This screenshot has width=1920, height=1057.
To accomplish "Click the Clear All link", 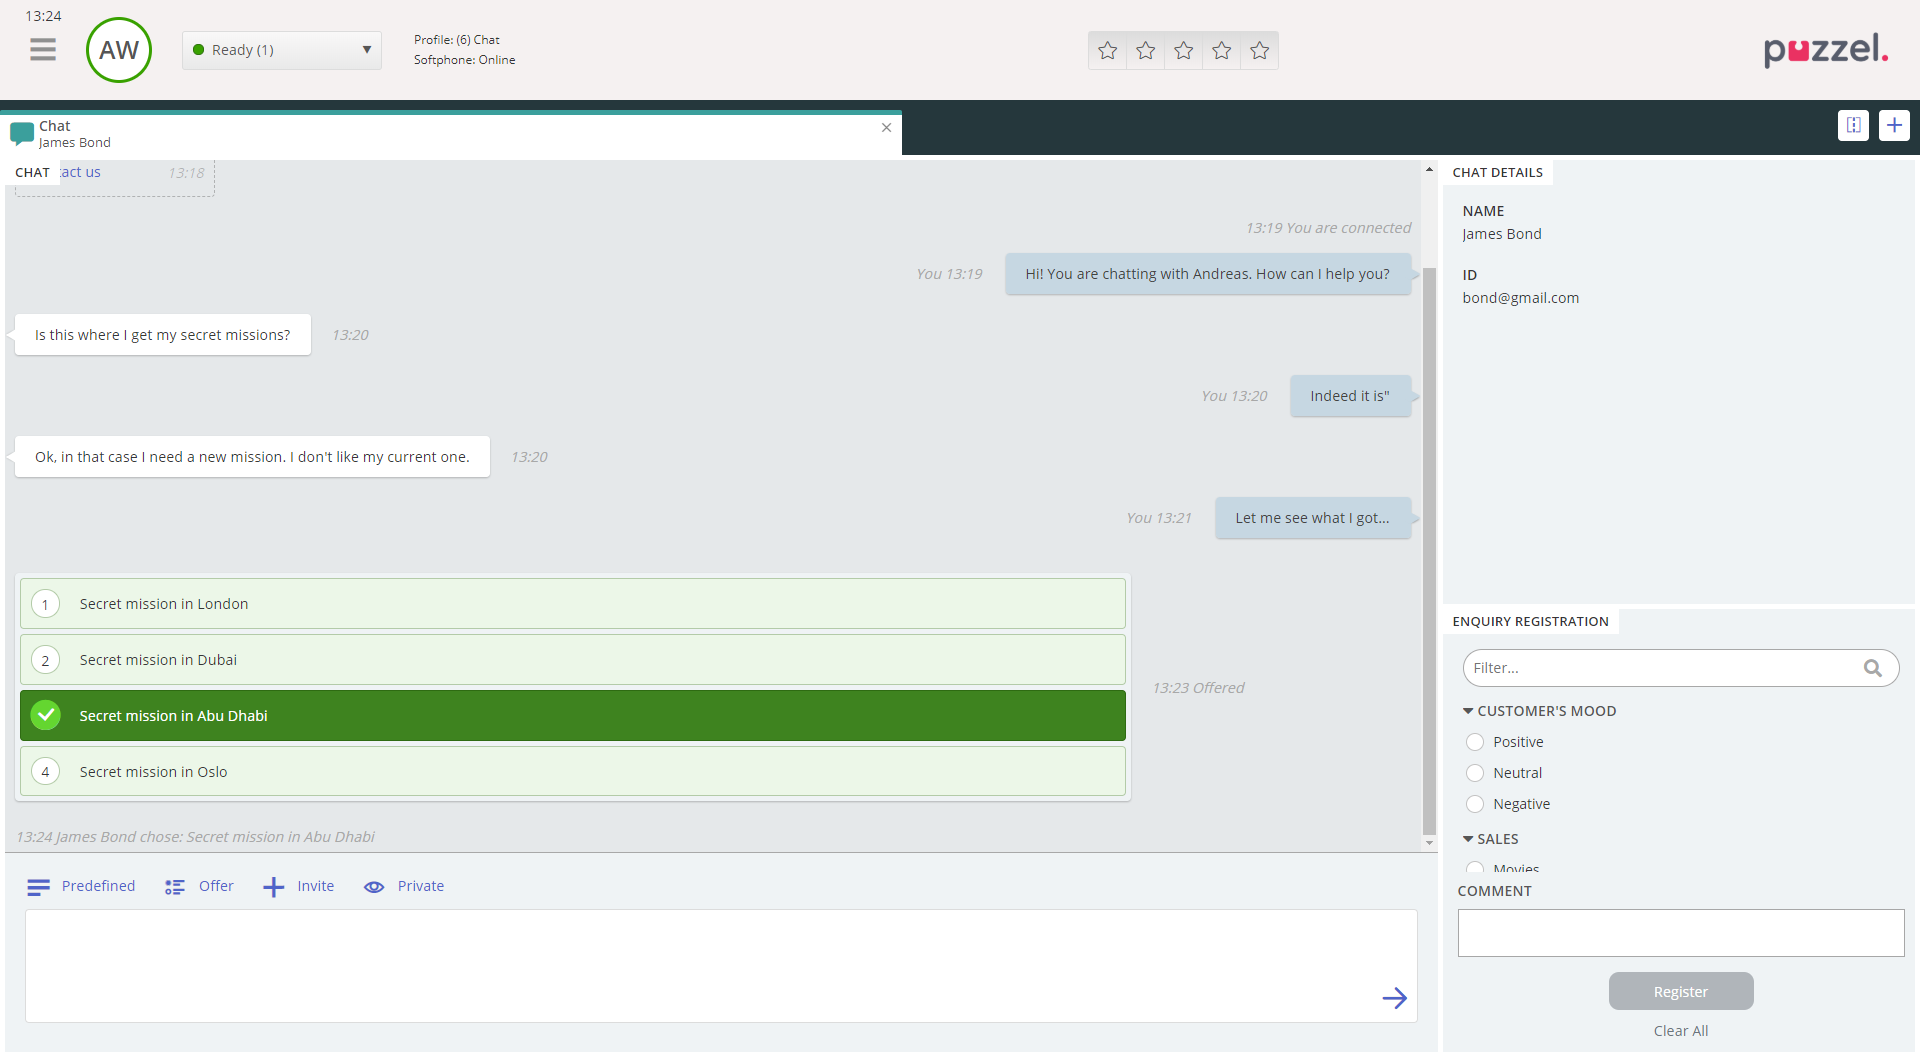I will tap(1680, 1031).
